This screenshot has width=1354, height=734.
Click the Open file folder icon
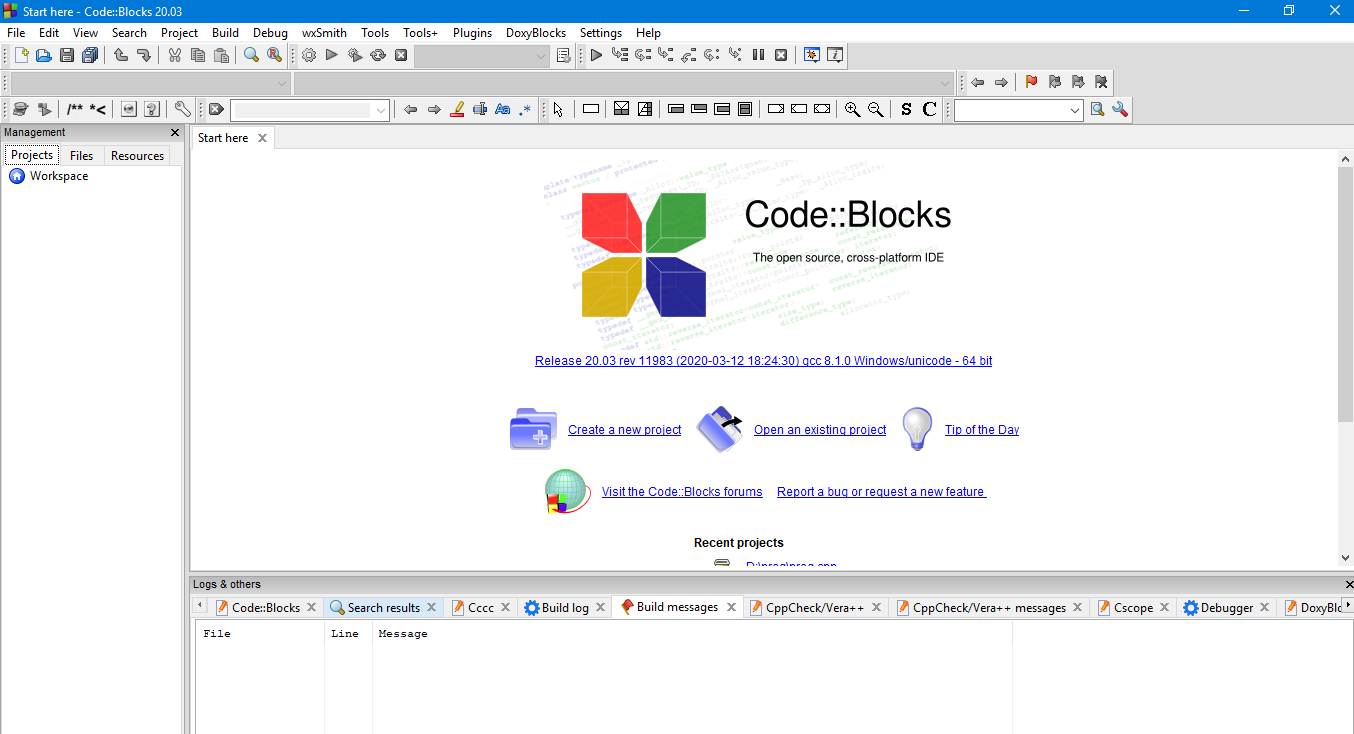(x=44, y=55)
